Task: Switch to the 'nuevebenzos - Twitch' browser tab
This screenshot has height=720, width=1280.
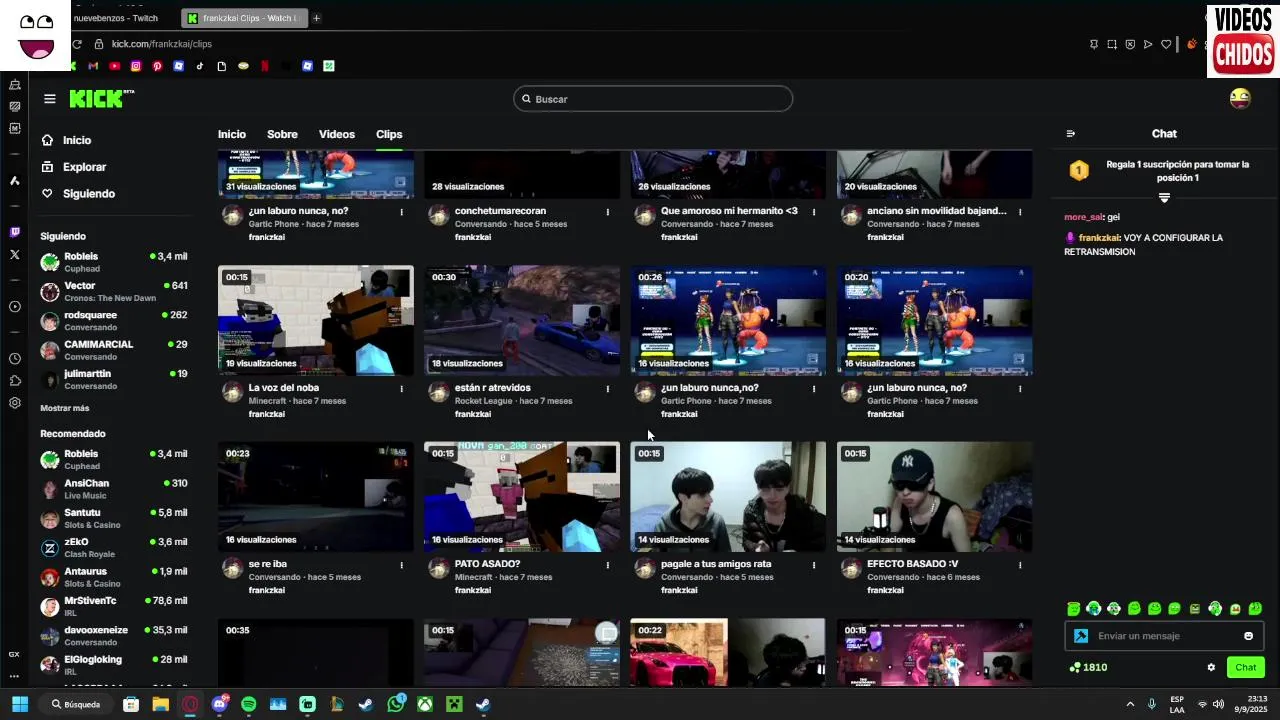Action: click(116, 18)
